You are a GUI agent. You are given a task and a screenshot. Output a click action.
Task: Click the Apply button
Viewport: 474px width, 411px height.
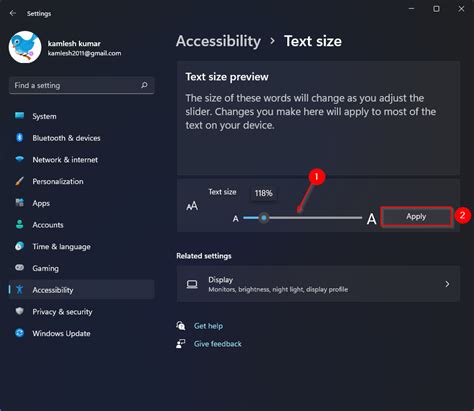point(416,217)
